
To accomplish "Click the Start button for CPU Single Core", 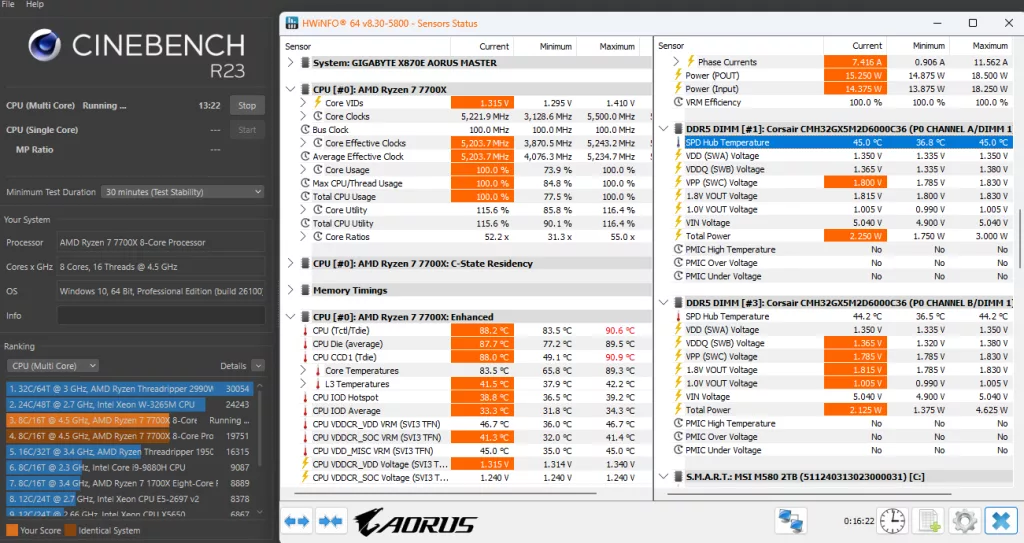I will click(x=247, y=129).
